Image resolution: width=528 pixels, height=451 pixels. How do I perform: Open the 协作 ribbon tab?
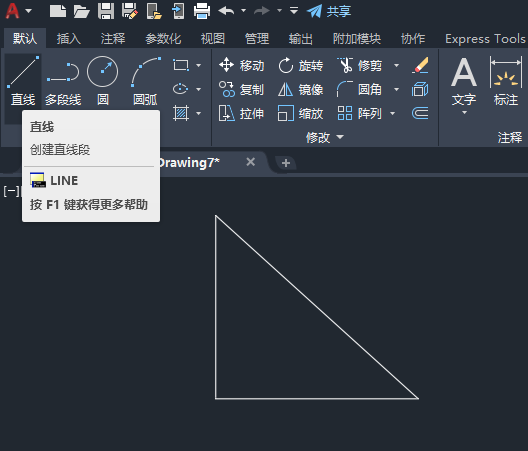click(x=413, y=39)
